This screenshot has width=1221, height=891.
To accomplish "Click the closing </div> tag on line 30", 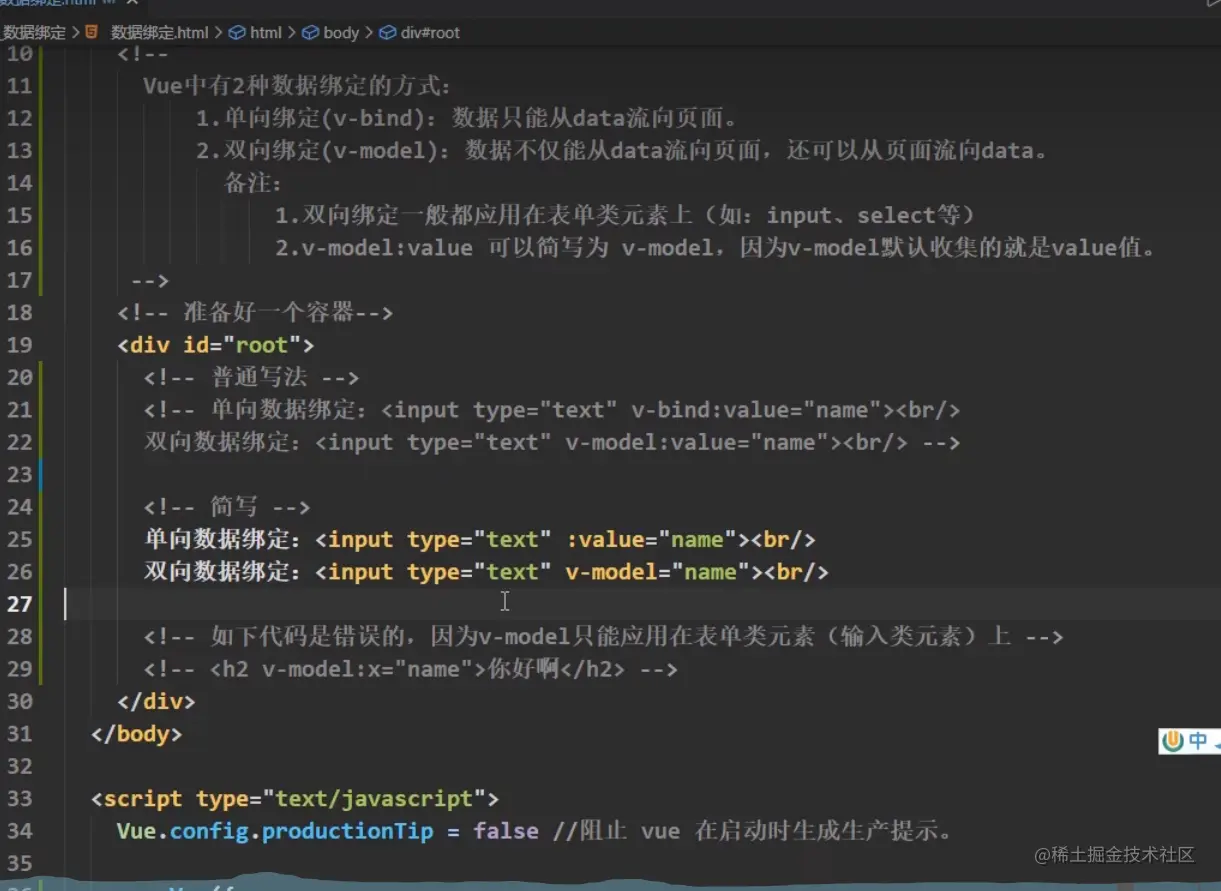I will pos(156,701).
